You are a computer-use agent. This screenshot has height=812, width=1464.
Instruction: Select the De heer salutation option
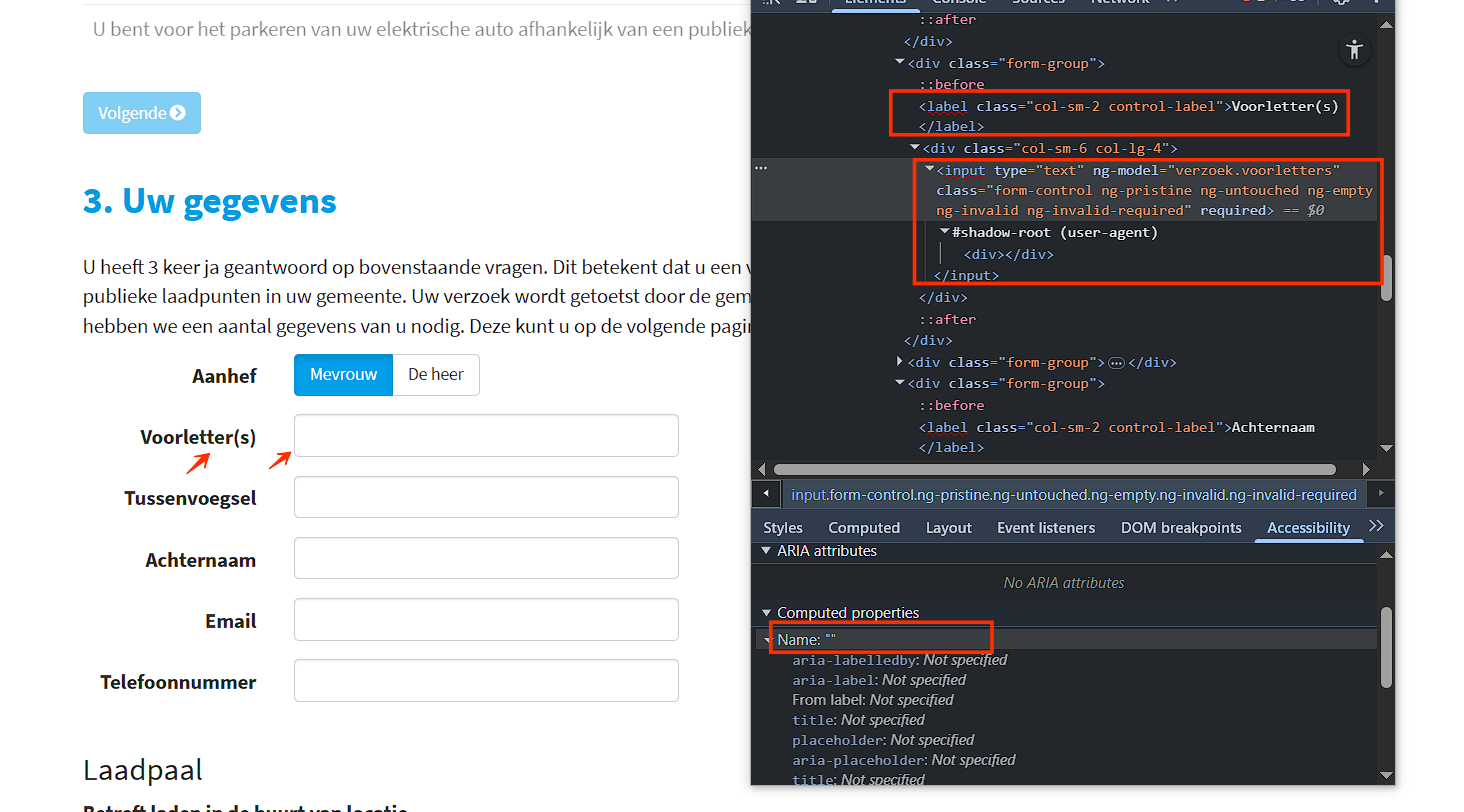coord(436,375)
